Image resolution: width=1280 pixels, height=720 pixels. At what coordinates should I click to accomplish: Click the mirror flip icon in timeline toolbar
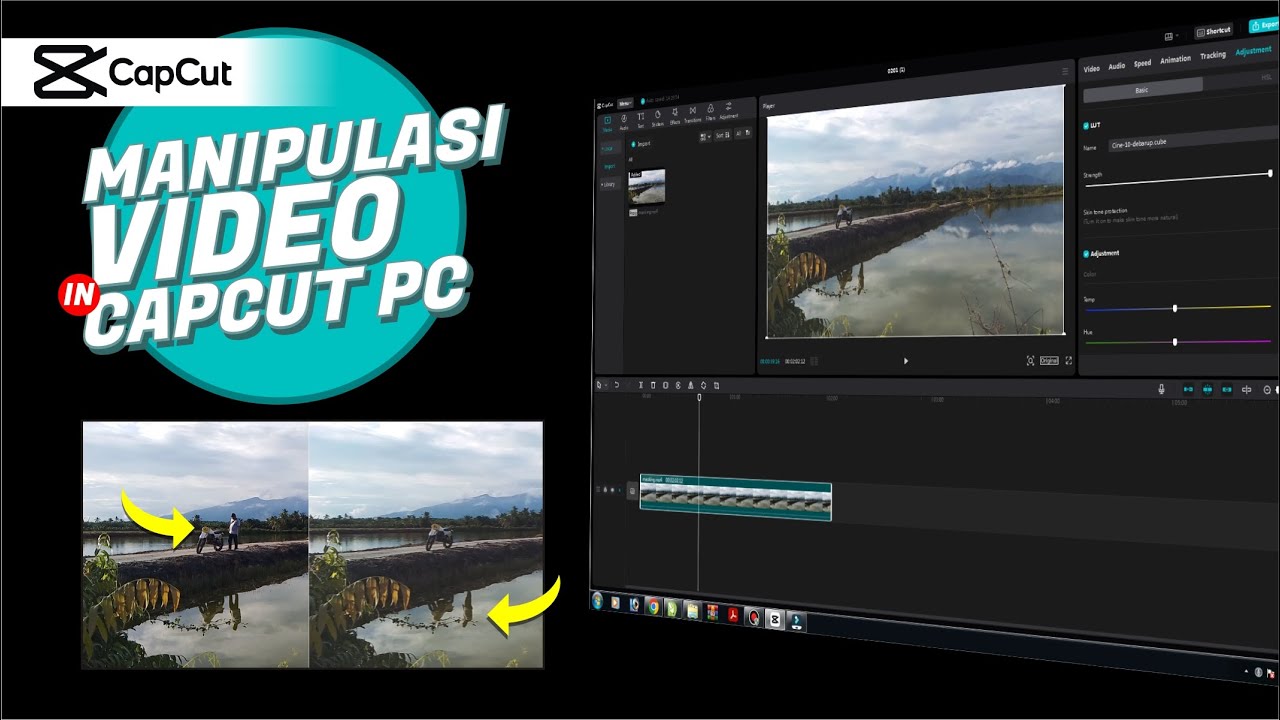point(690,385)
